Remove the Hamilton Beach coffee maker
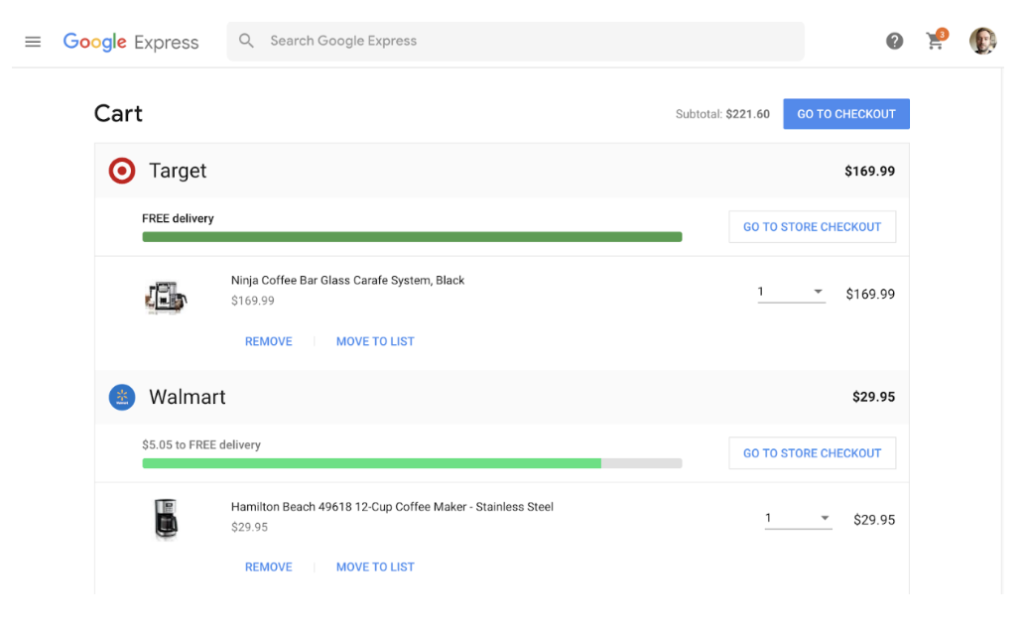Image resolution: width=1024 pixels, height=623 pixels. pyautogui.click(x=268, y=567)
